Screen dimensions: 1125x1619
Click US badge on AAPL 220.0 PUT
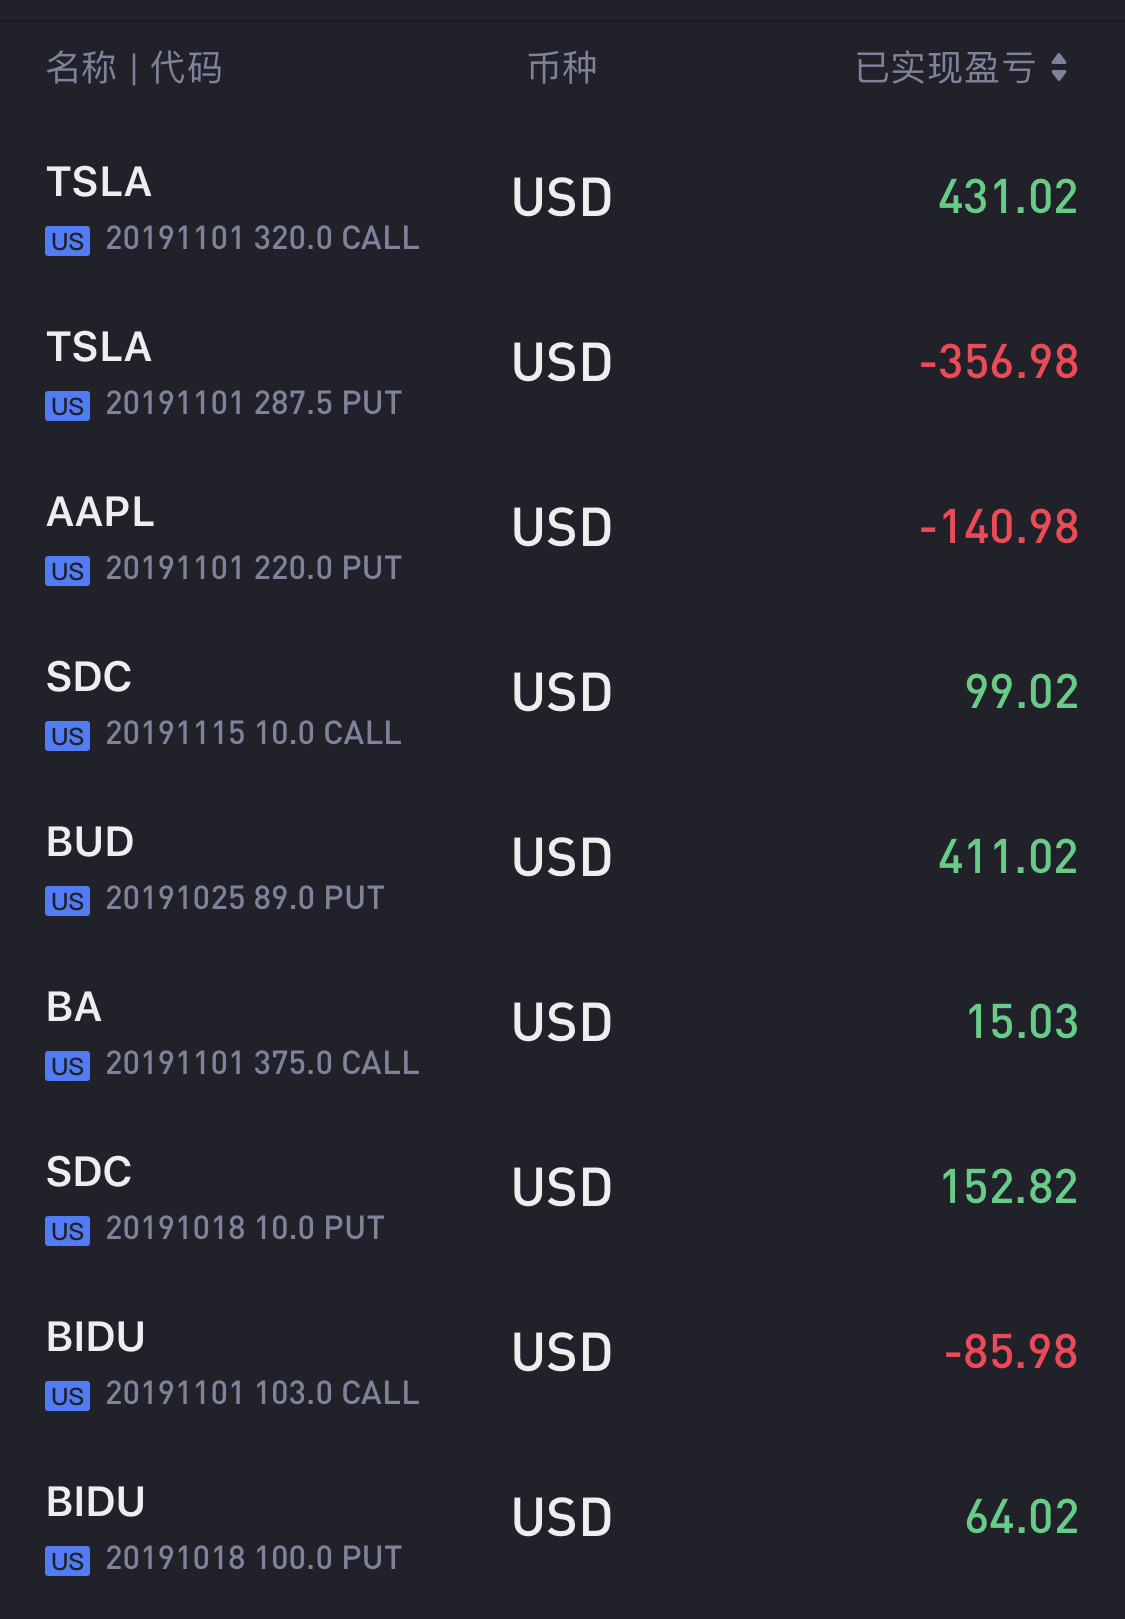click(67, 571)
